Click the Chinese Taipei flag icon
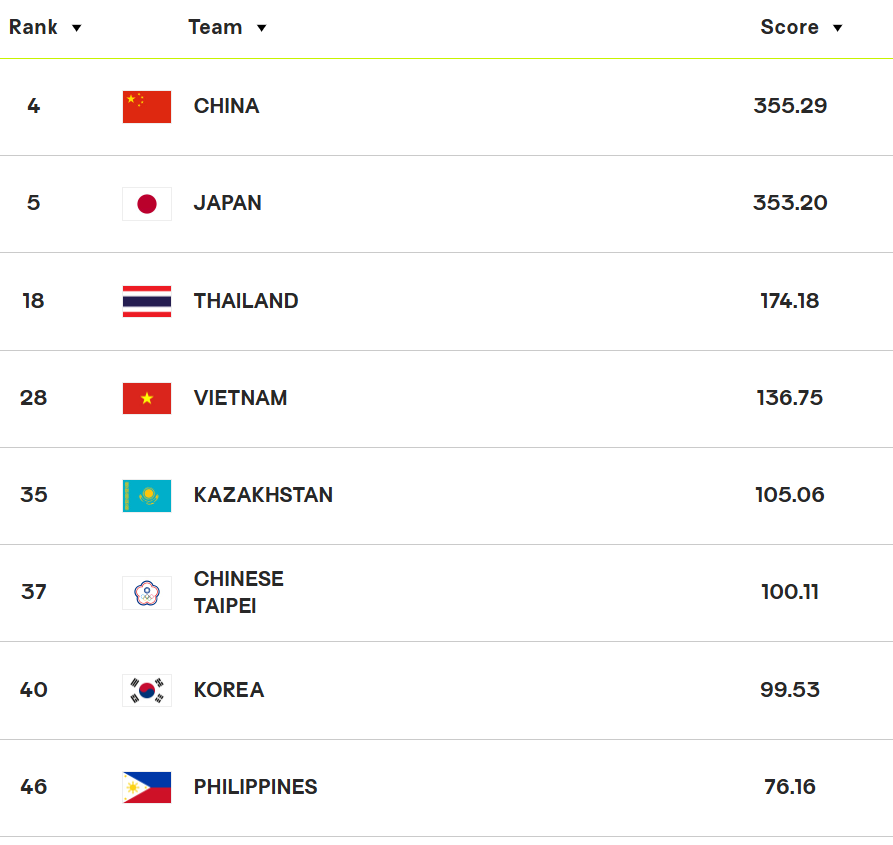Image resolution: width=893 pixels, height=845 pixels. coord(147,593)
